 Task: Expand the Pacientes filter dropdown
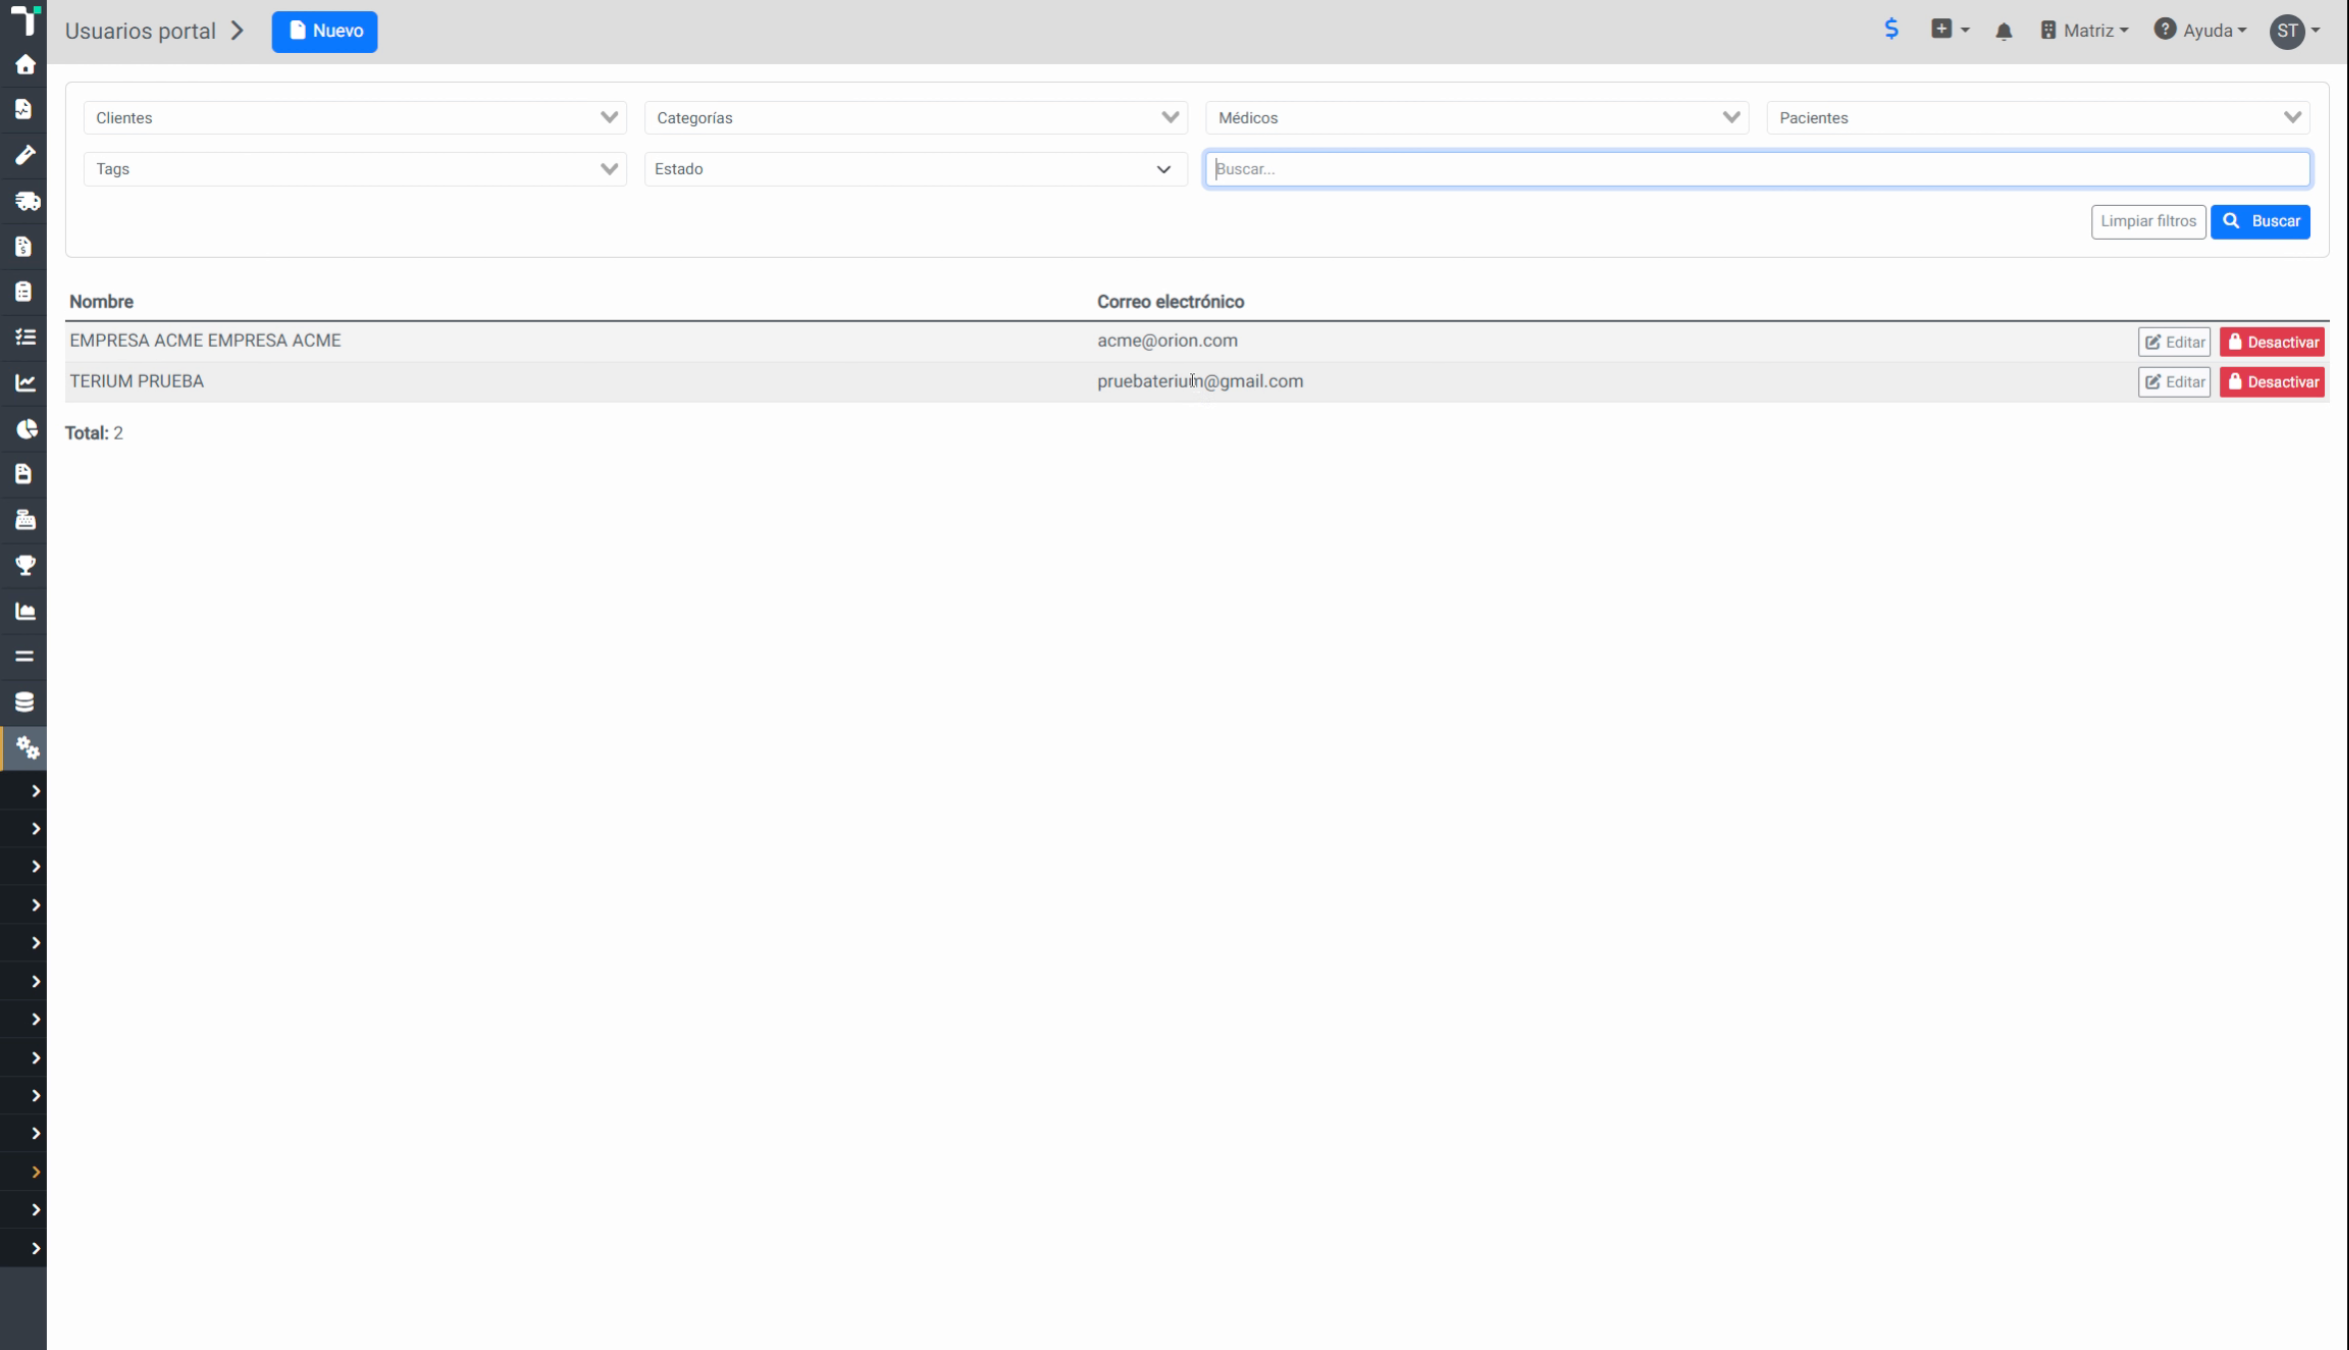click(x=2038, y=118)
